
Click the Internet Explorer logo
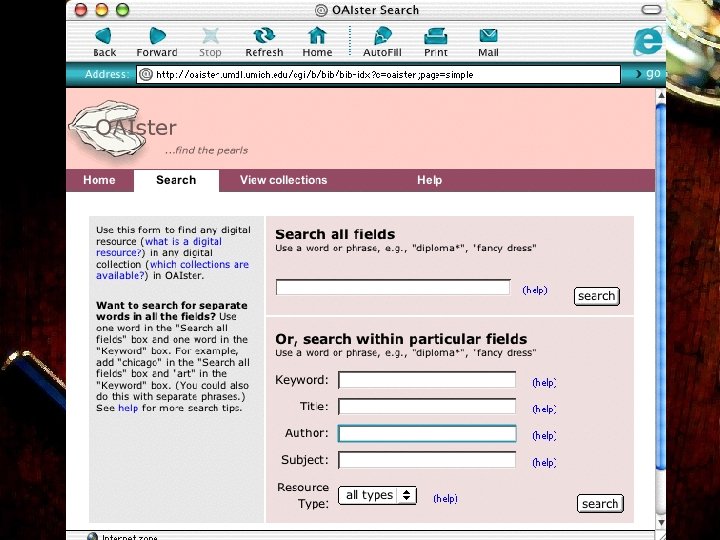648,41
